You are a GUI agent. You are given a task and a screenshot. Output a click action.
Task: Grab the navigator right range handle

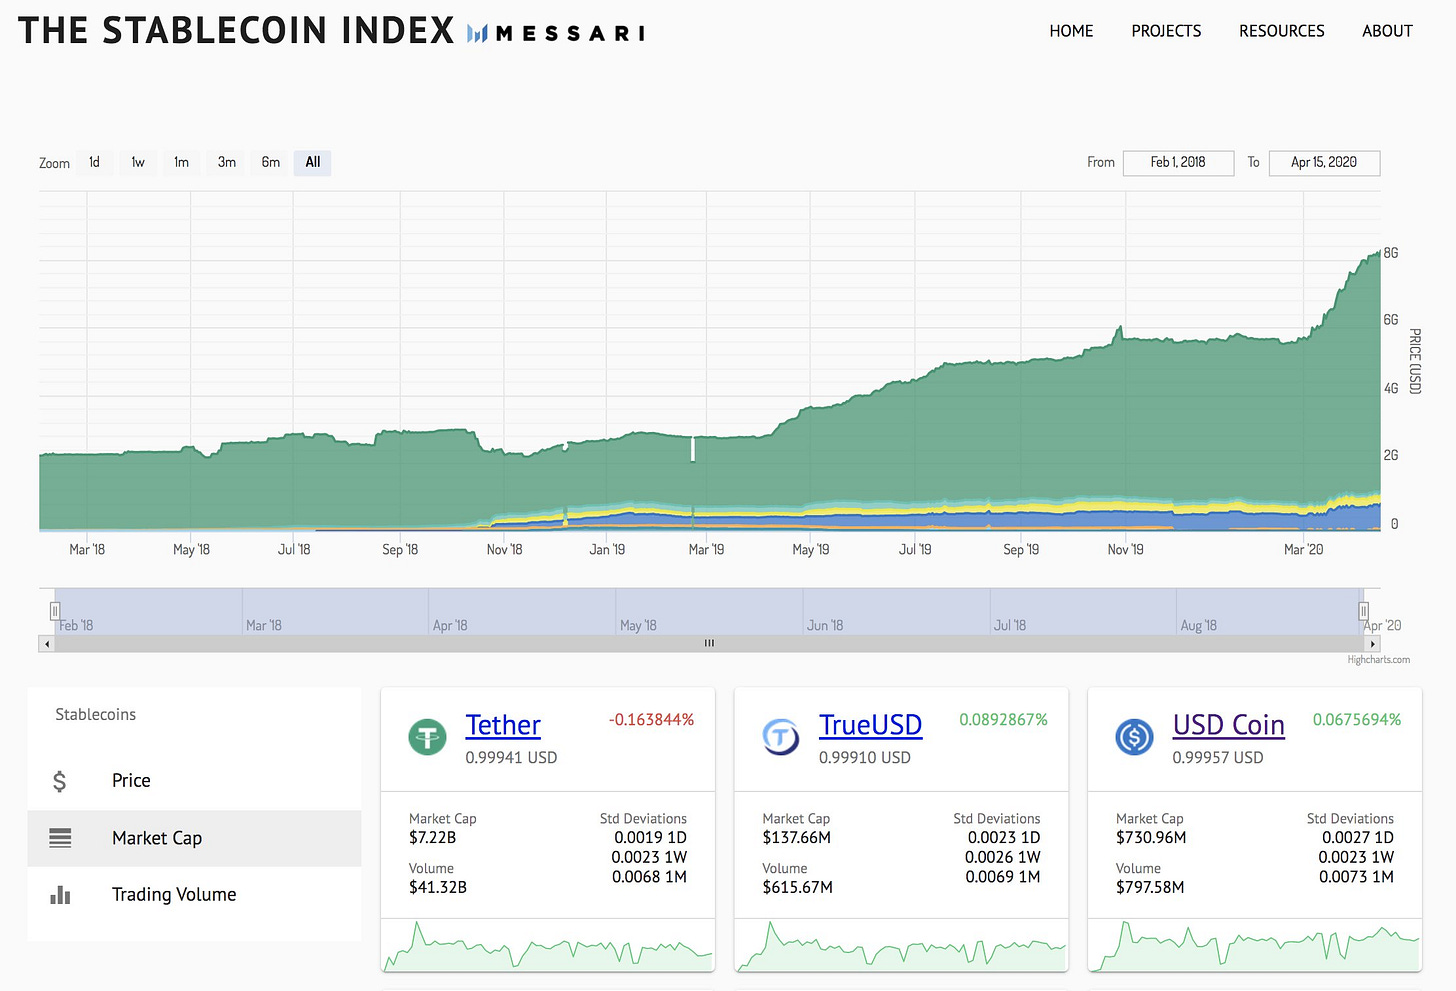pyautogui.click(x=1363, y=611)
